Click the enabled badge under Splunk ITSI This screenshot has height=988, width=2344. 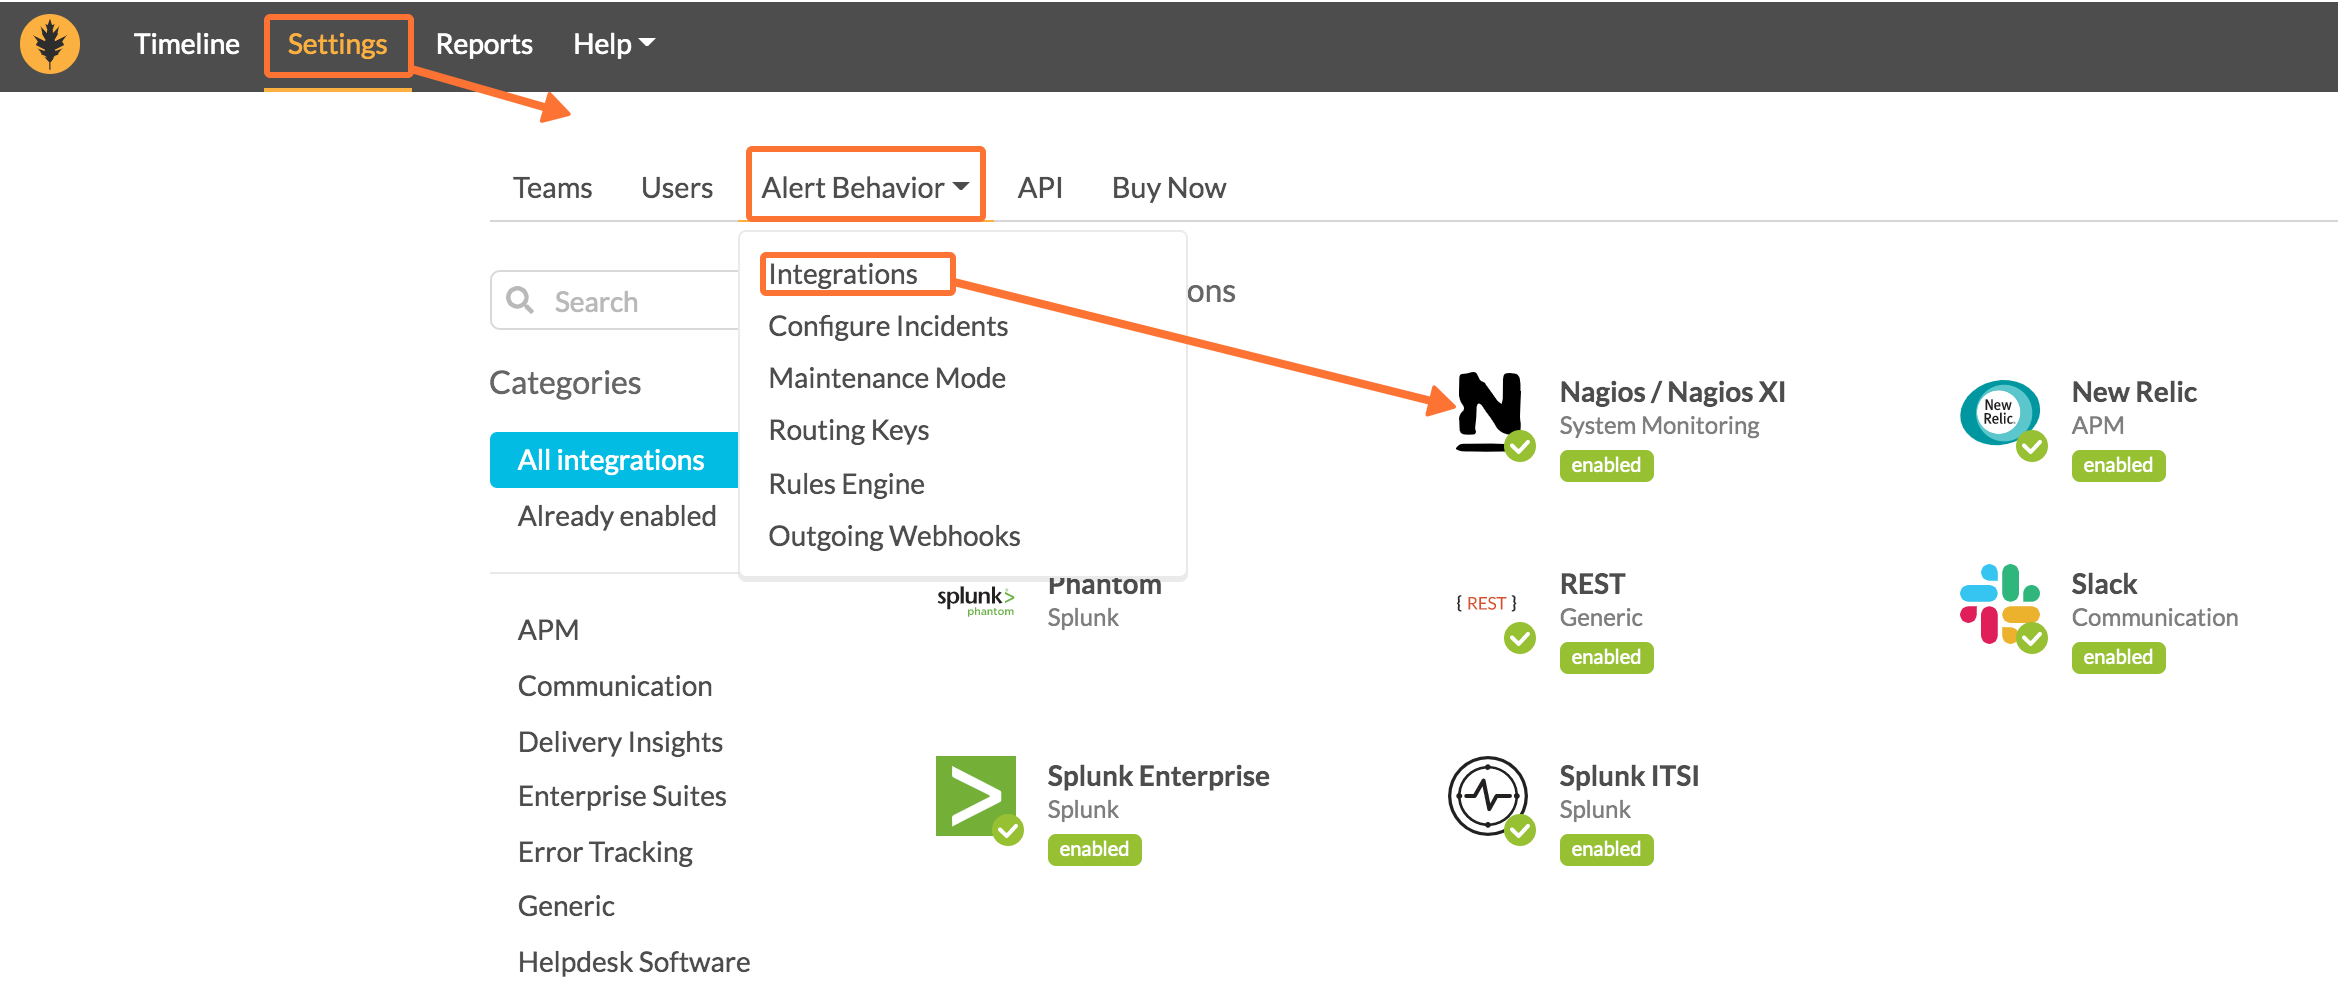[x=1606, y=849]
